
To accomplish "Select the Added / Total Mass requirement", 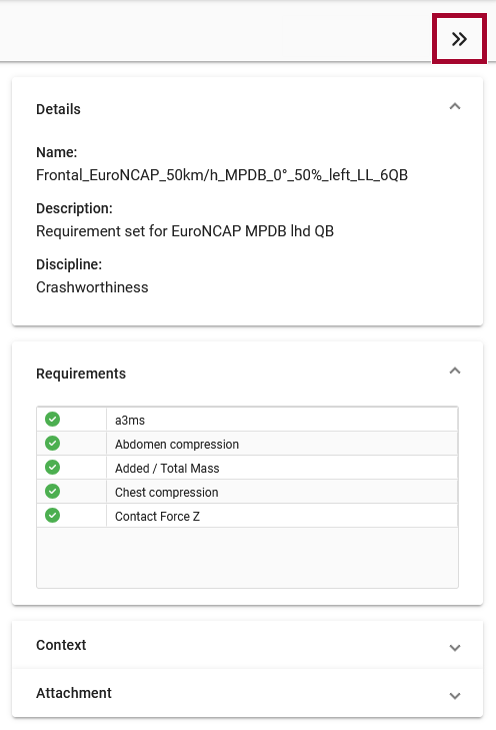I will coord(247,468).
